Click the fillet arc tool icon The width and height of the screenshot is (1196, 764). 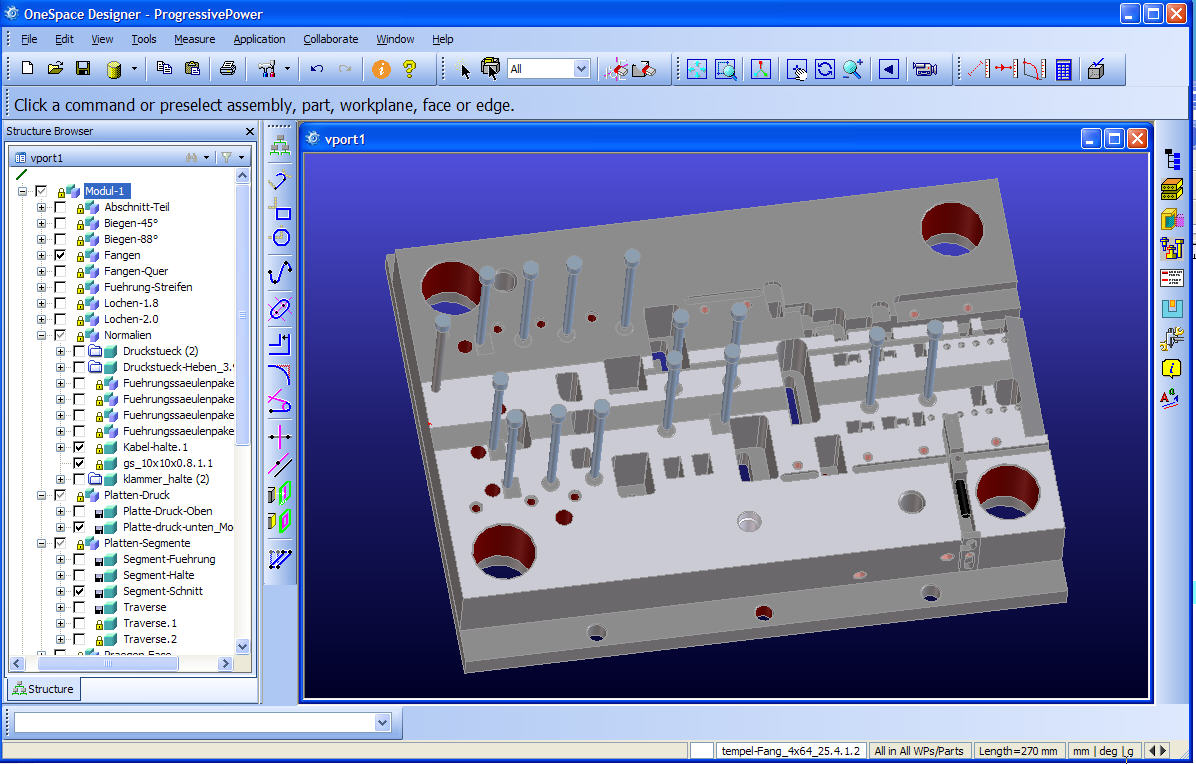pos(280,374)
